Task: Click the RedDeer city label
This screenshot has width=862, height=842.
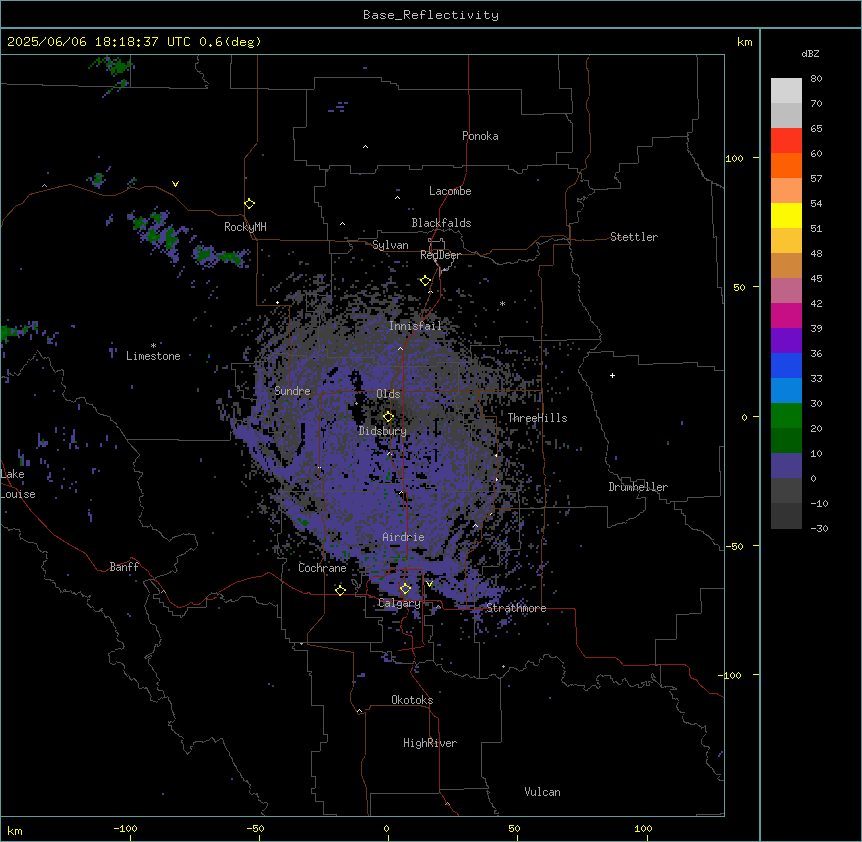Action: 440,255
